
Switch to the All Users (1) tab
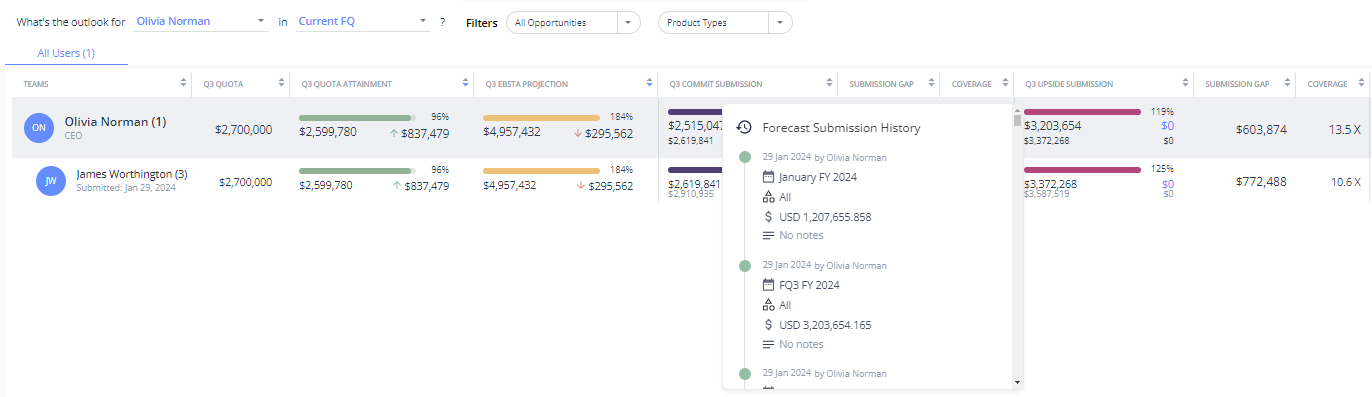66,53
